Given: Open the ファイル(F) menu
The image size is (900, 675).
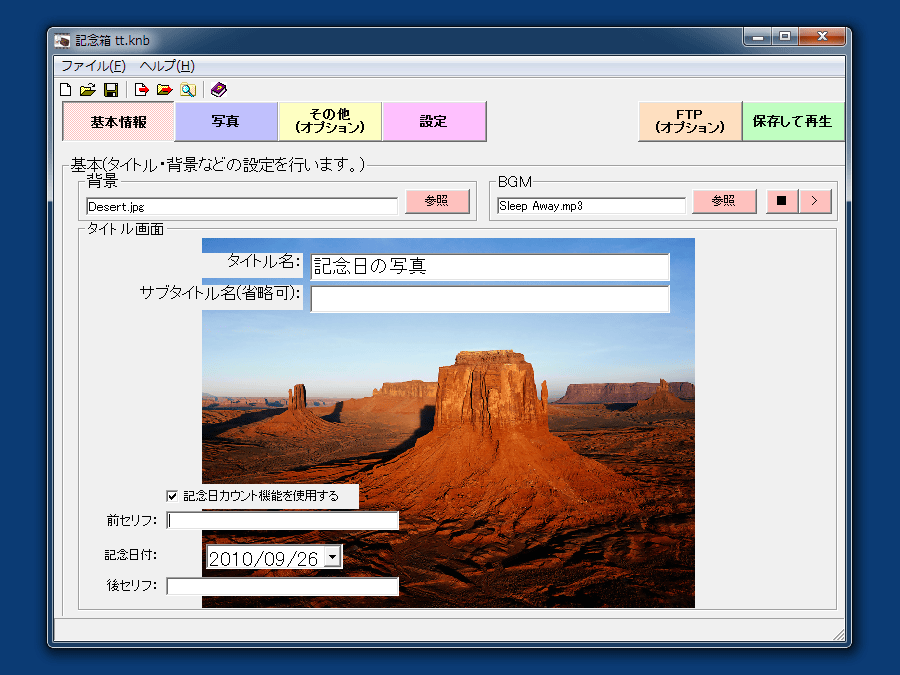Looking at the screenshot, I should tap(94, 66).
